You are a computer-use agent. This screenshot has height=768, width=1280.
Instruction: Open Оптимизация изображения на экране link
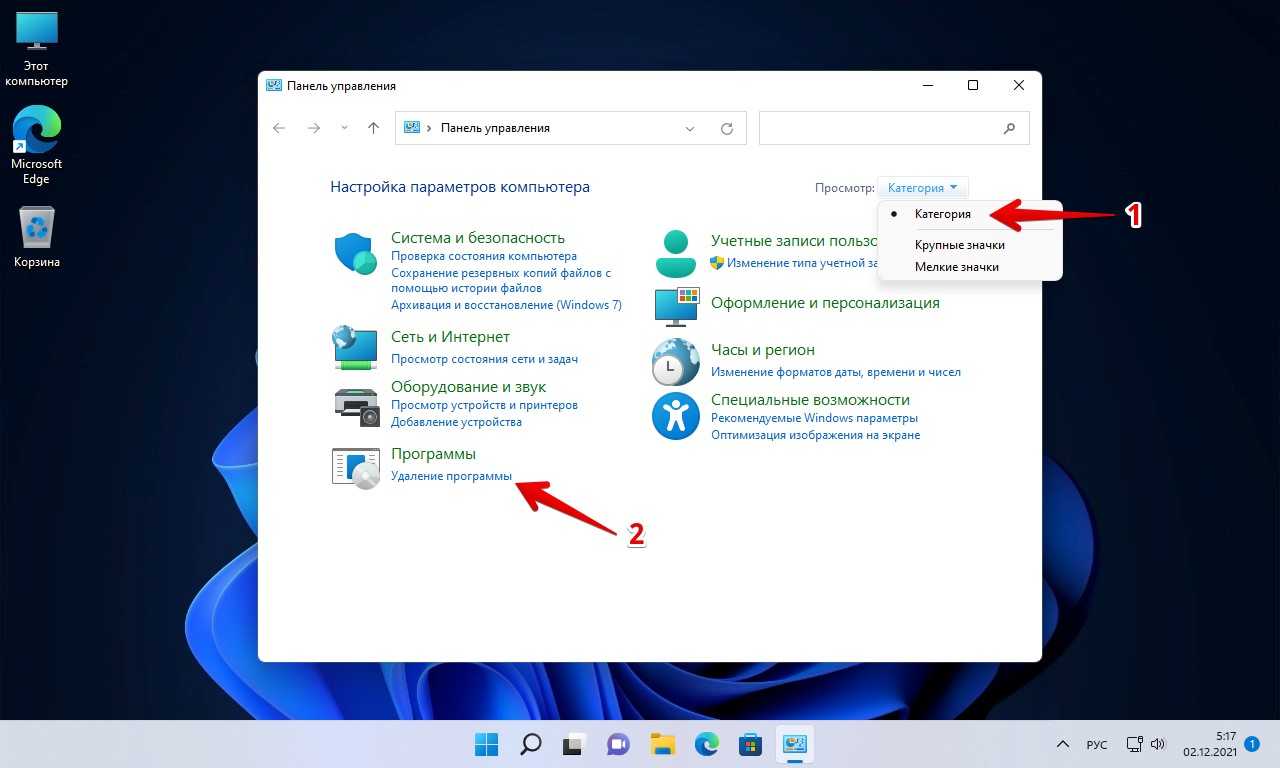815,435
